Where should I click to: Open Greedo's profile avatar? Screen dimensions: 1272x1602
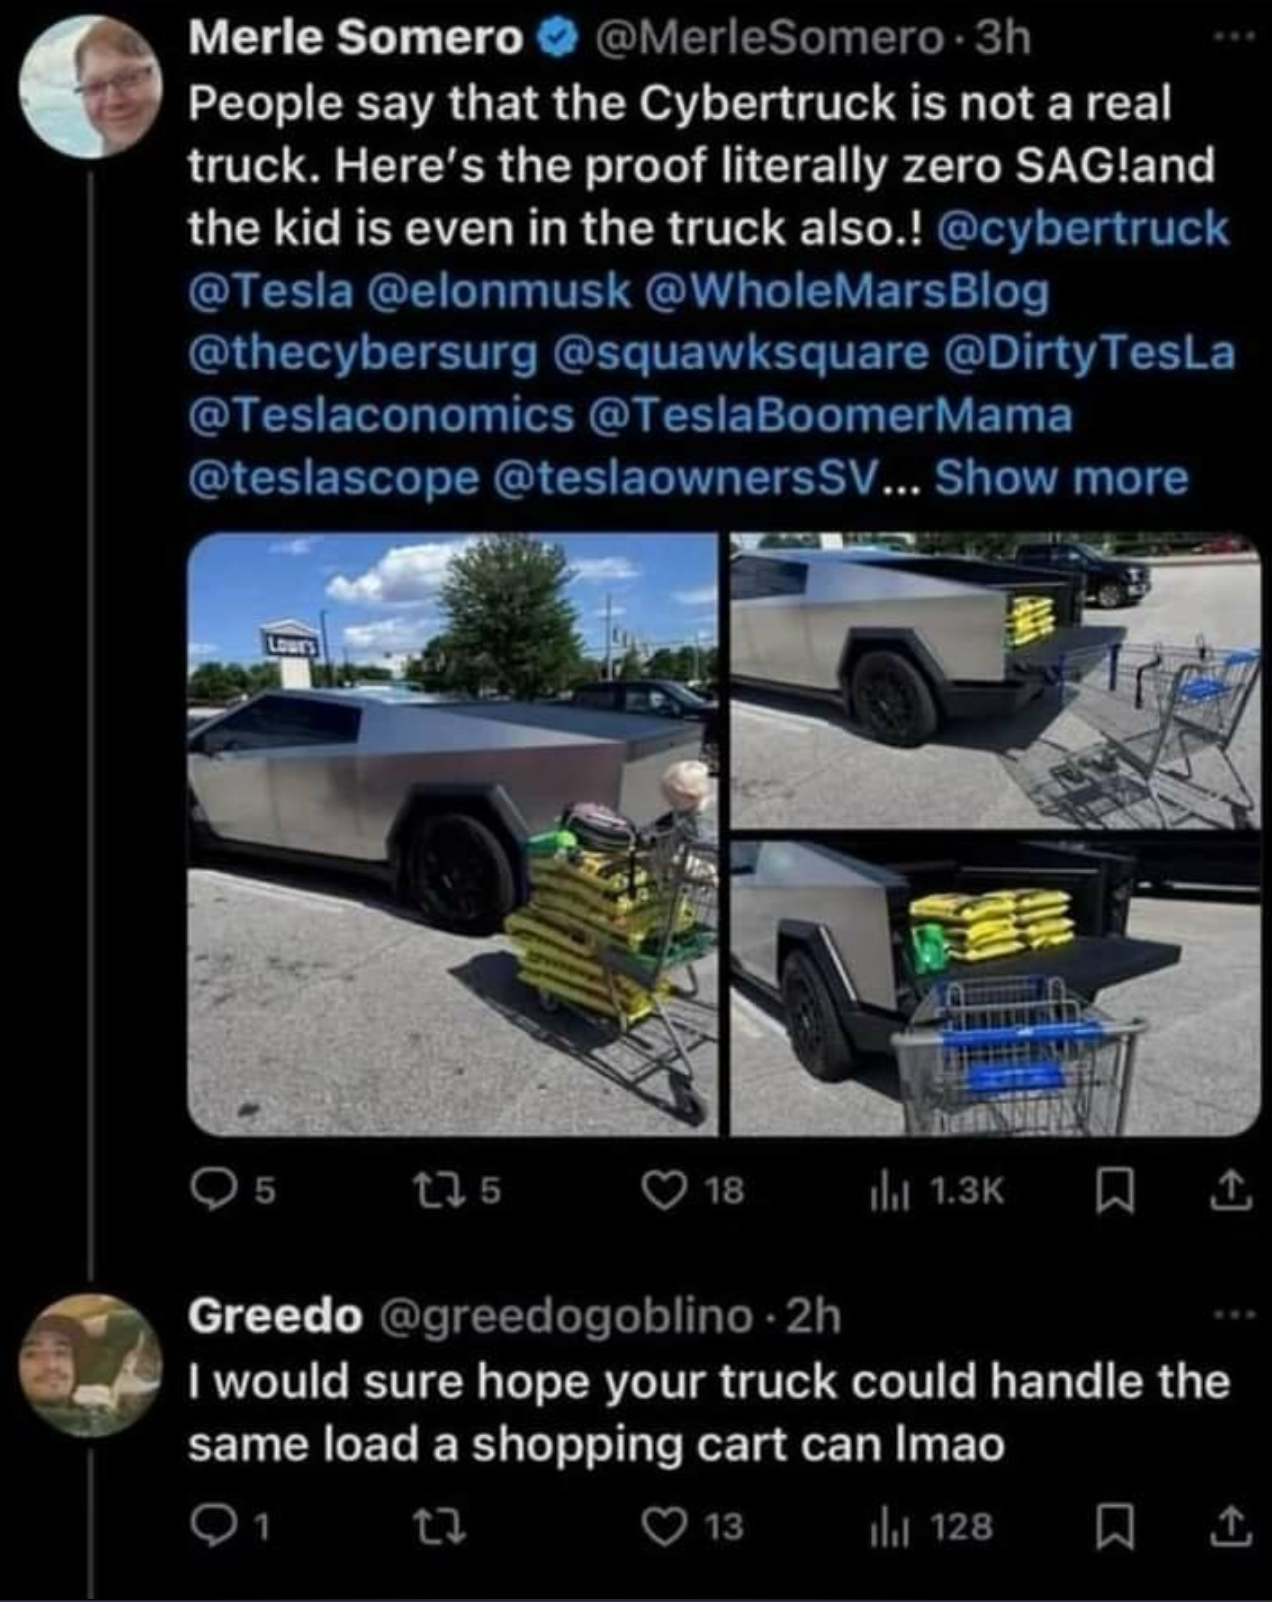click(91, 1366)
